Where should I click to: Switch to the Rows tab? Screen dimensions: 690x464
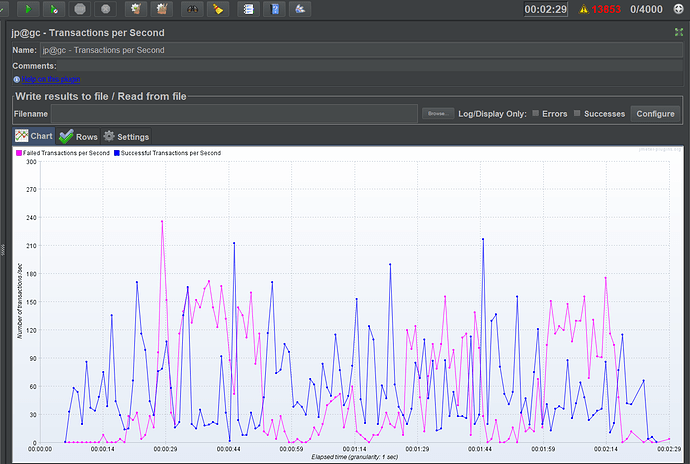pos(78,136)
